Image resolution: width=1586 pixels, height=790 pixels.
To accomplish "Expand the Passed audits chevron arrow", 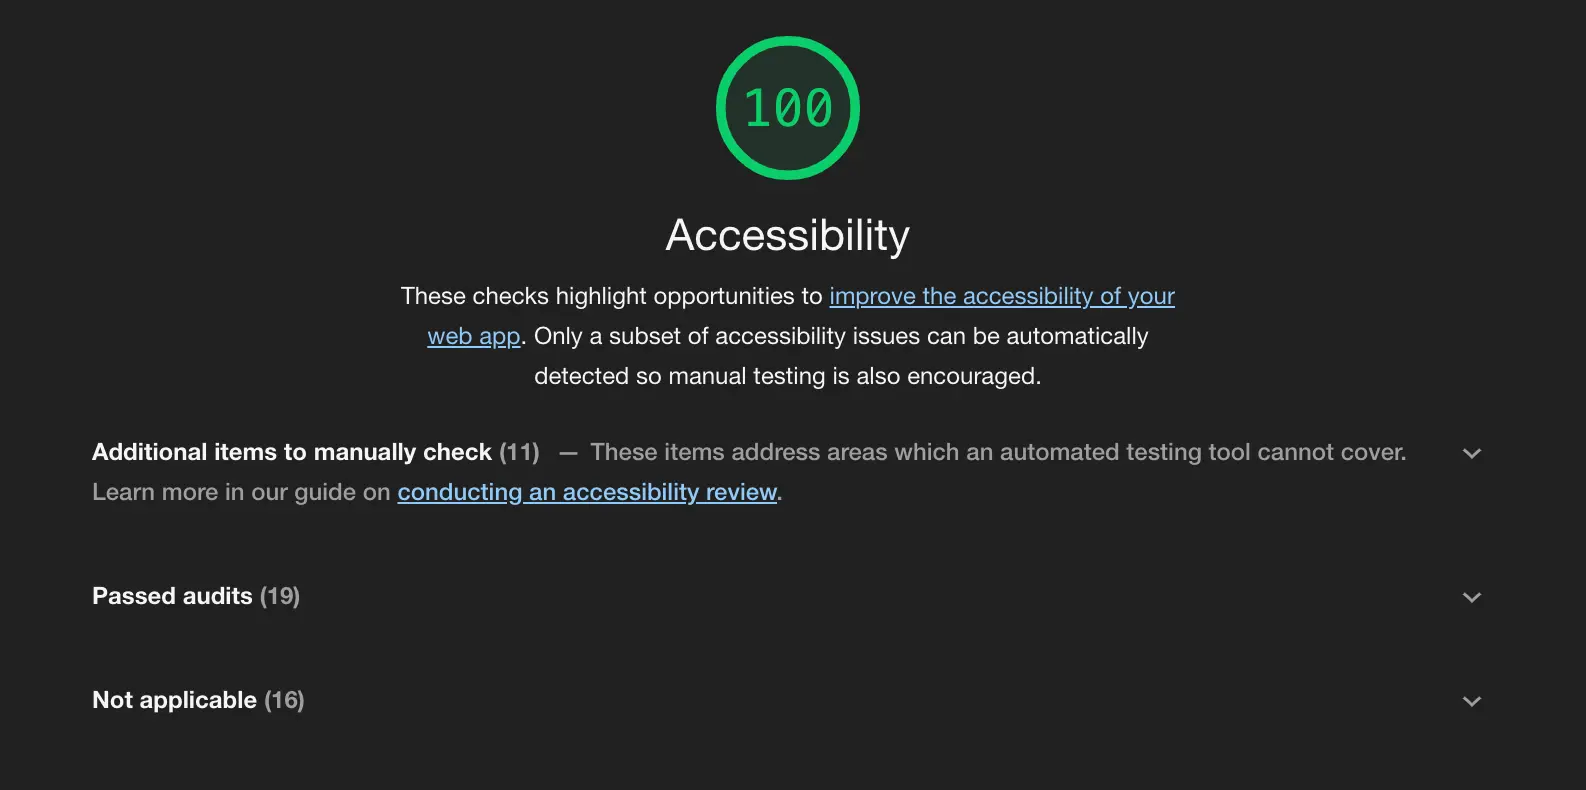I will click(x=1471, y=597).
